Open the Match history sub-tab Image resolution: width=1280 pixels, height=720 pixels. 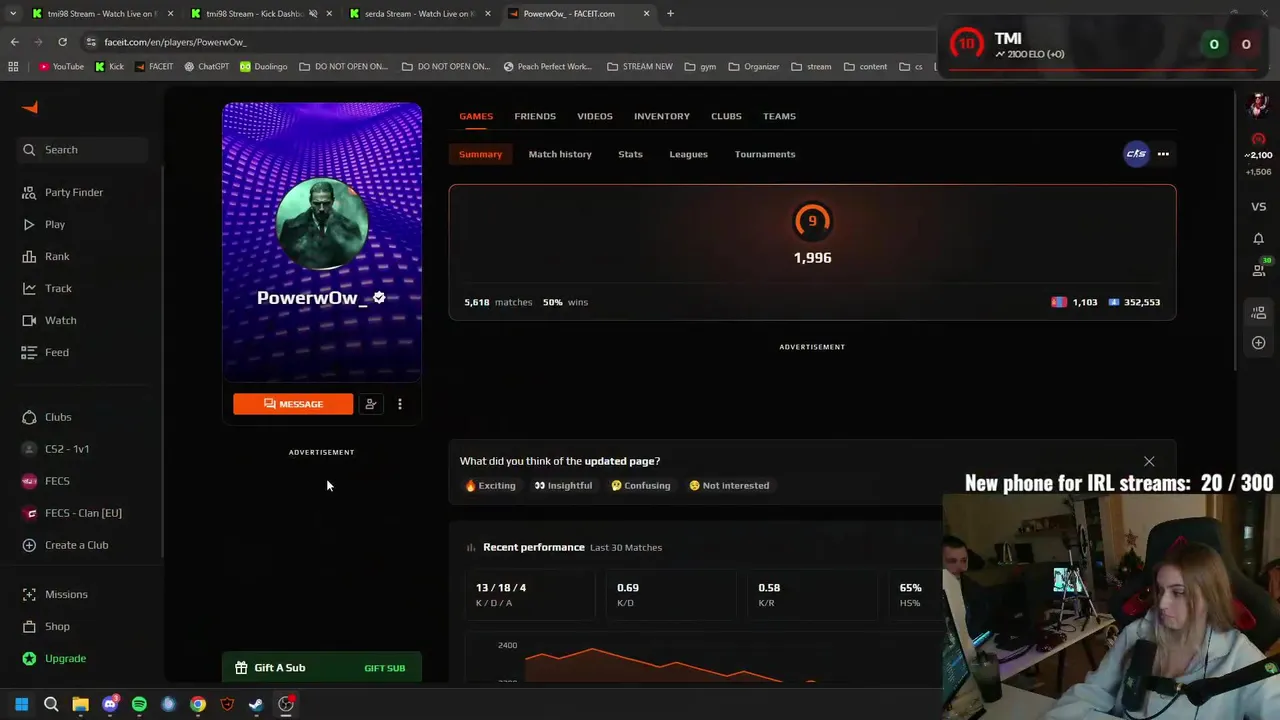560,154
